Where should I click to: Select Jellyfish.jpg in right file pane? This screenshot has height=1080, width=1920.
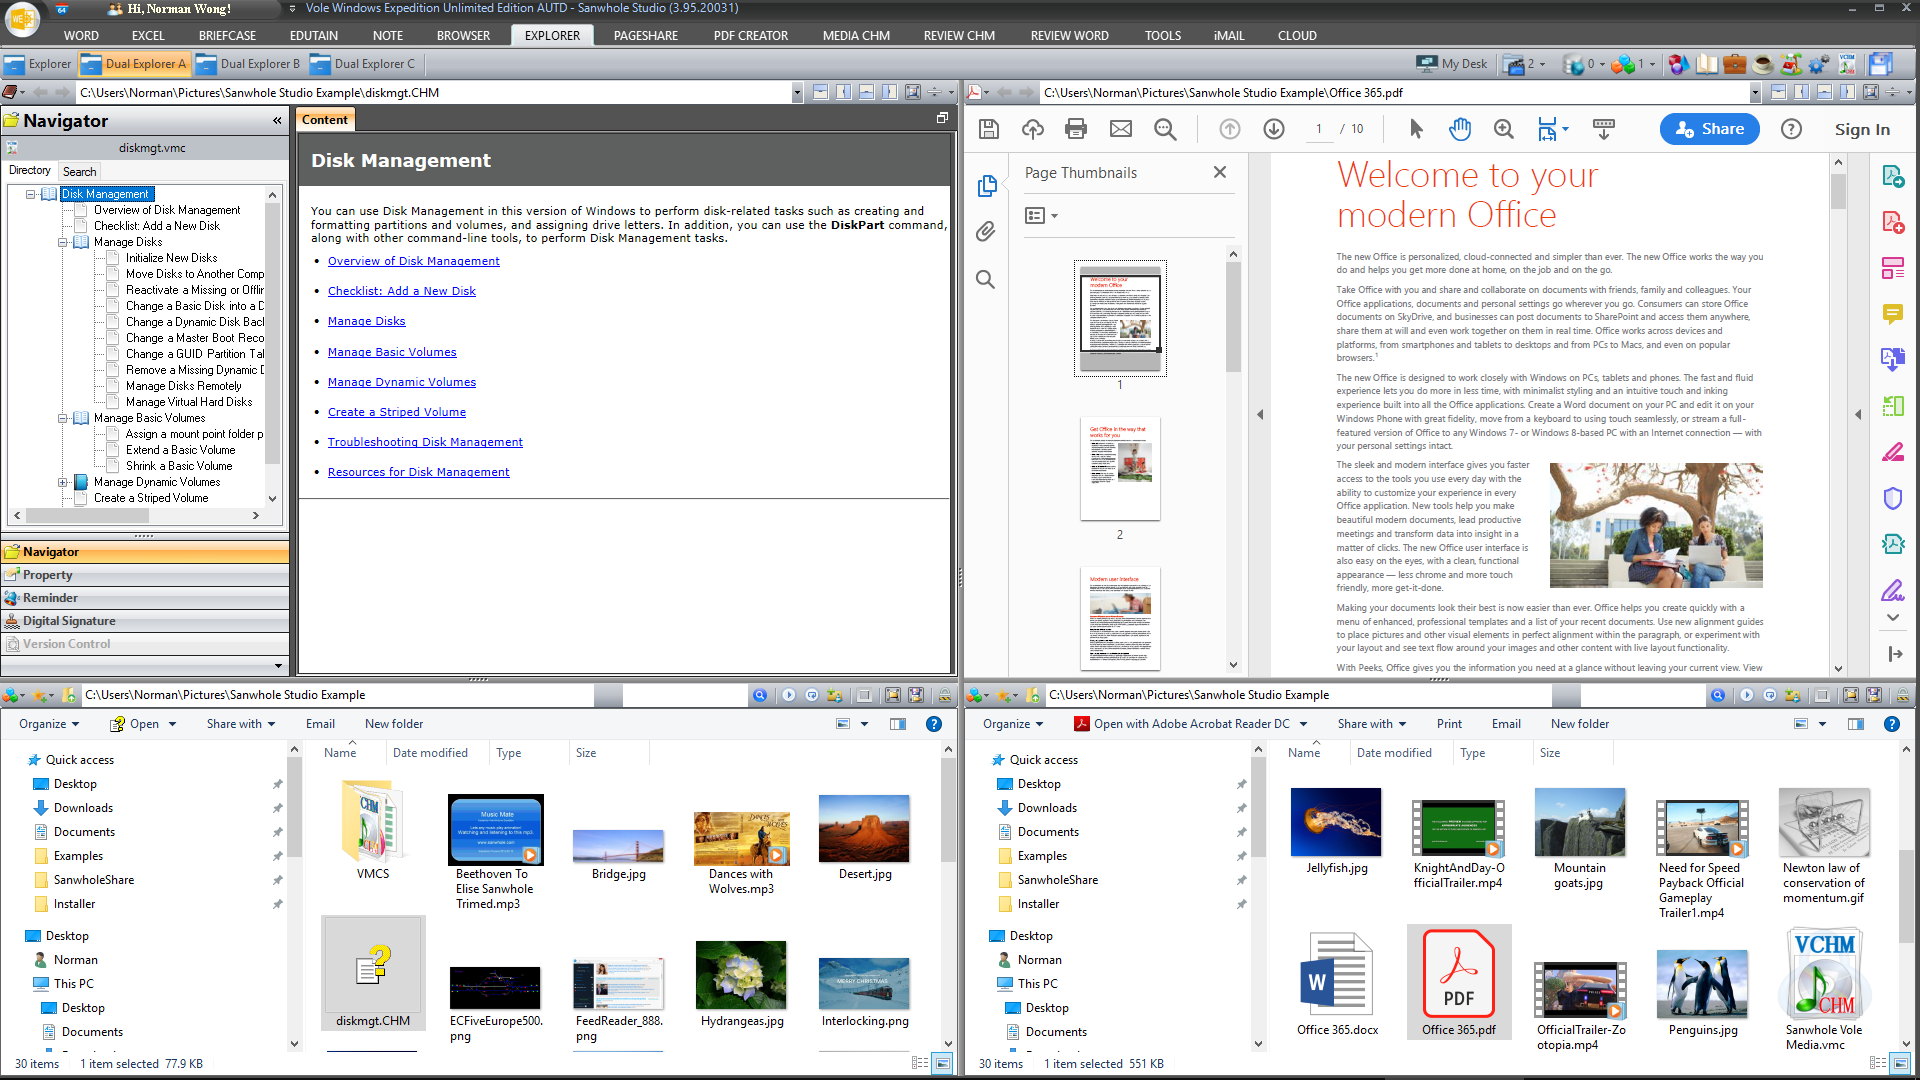click(x=1336, y=832)
